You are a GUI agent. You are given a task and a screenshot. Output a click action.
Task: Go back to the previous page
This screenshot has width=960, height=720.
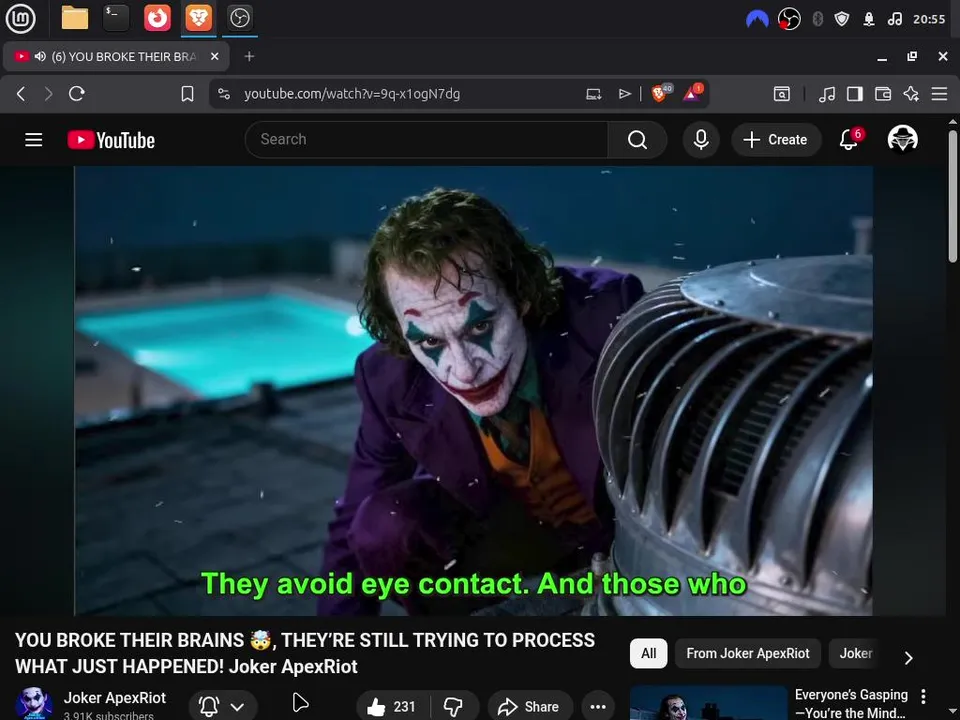click(x=21, y=94)
